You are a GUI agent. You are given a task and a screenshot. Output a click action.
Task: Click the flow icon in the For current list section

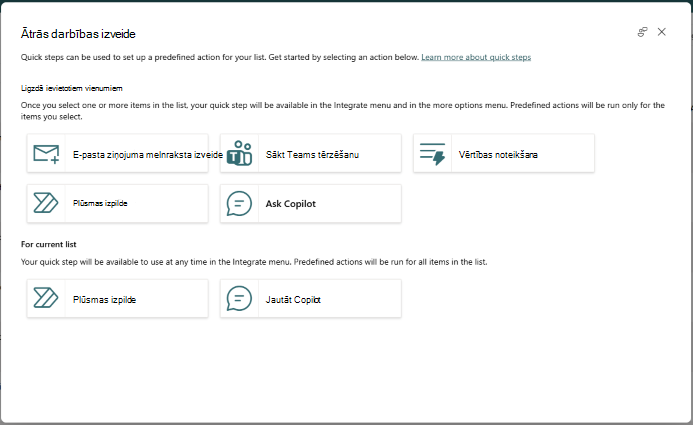[46, 298]
